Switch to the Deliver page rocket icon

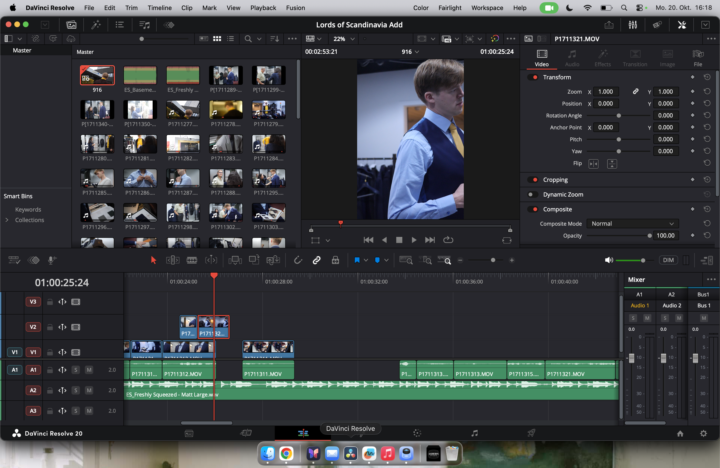(x=531, y=433)
